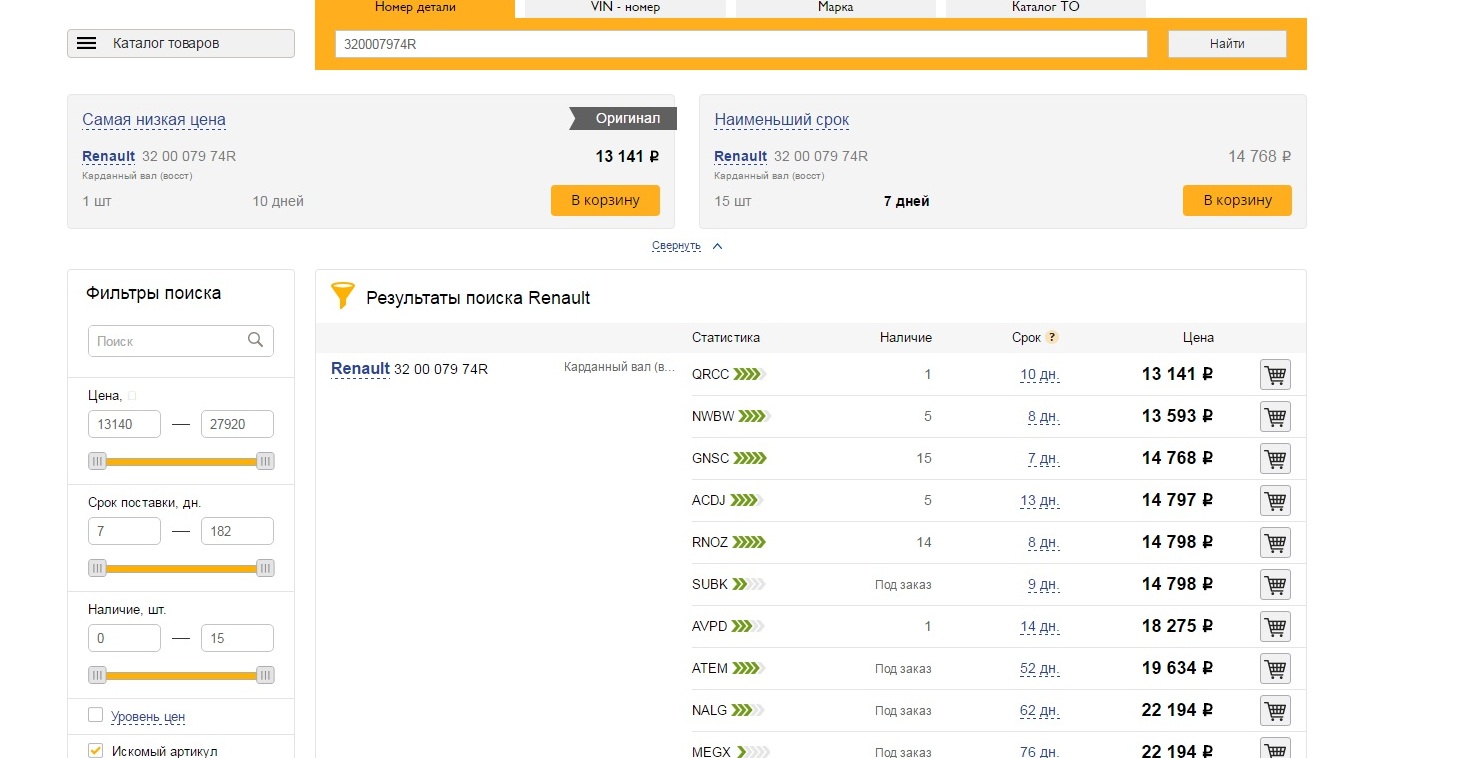Grab left availability slider handle

(x=97, y=675)
